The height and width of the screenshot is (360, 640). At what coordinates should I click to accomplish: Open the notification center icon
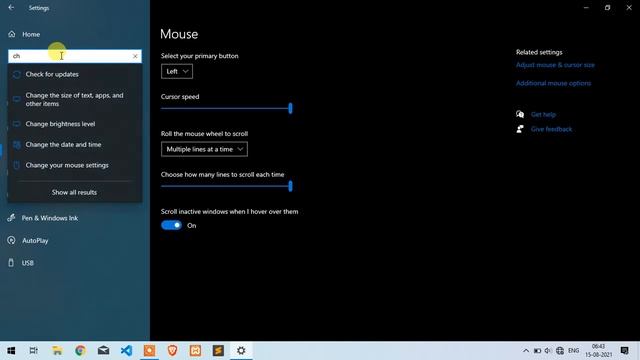[x=624, y=351]
